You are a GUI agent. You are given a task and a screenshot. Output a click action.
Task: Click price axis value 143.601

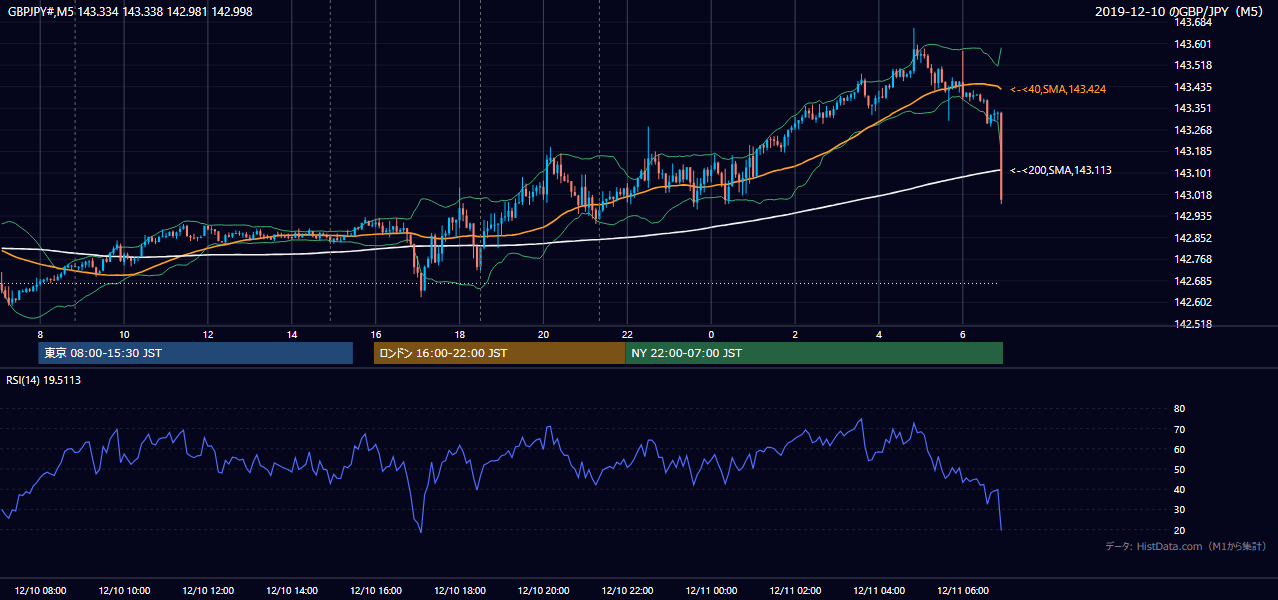click(1193, 43)
